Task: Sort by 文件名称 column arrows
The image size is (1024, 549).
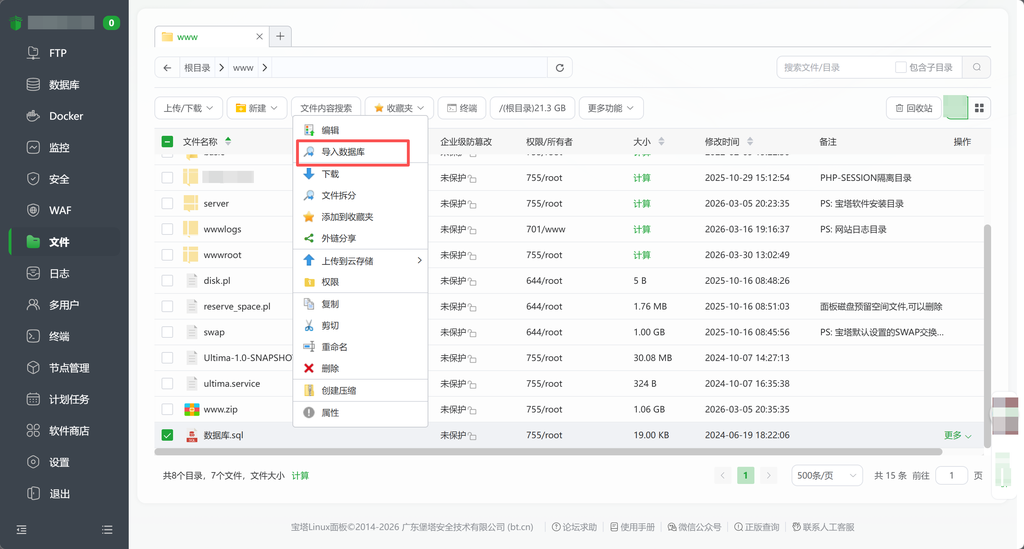Action: pos(228,142)
